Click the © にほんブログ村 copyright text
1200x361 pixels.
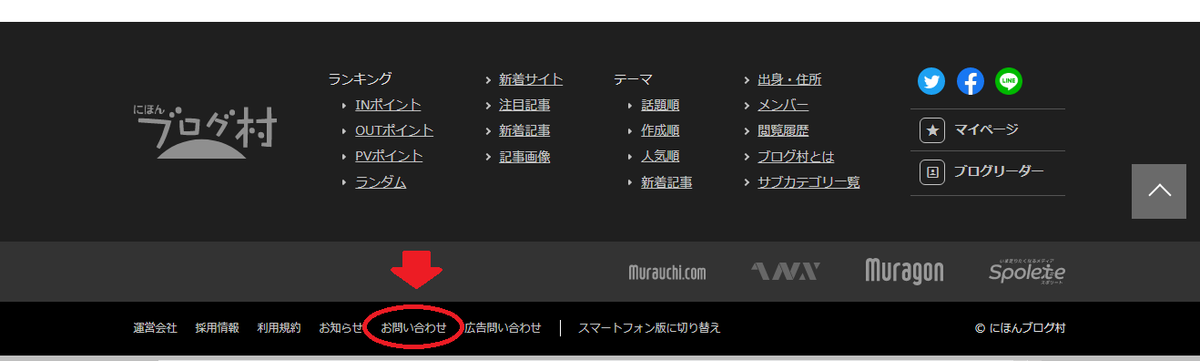(1020, 328)
